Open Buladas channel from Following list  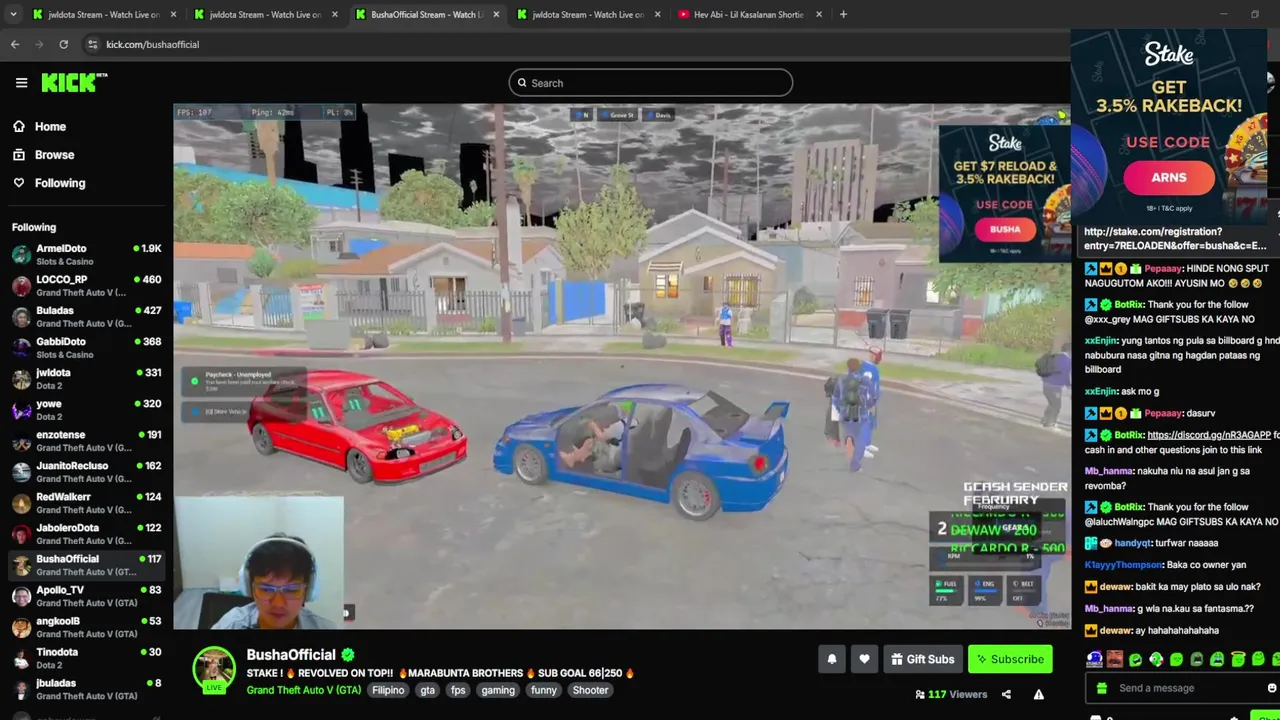point(86,316)
